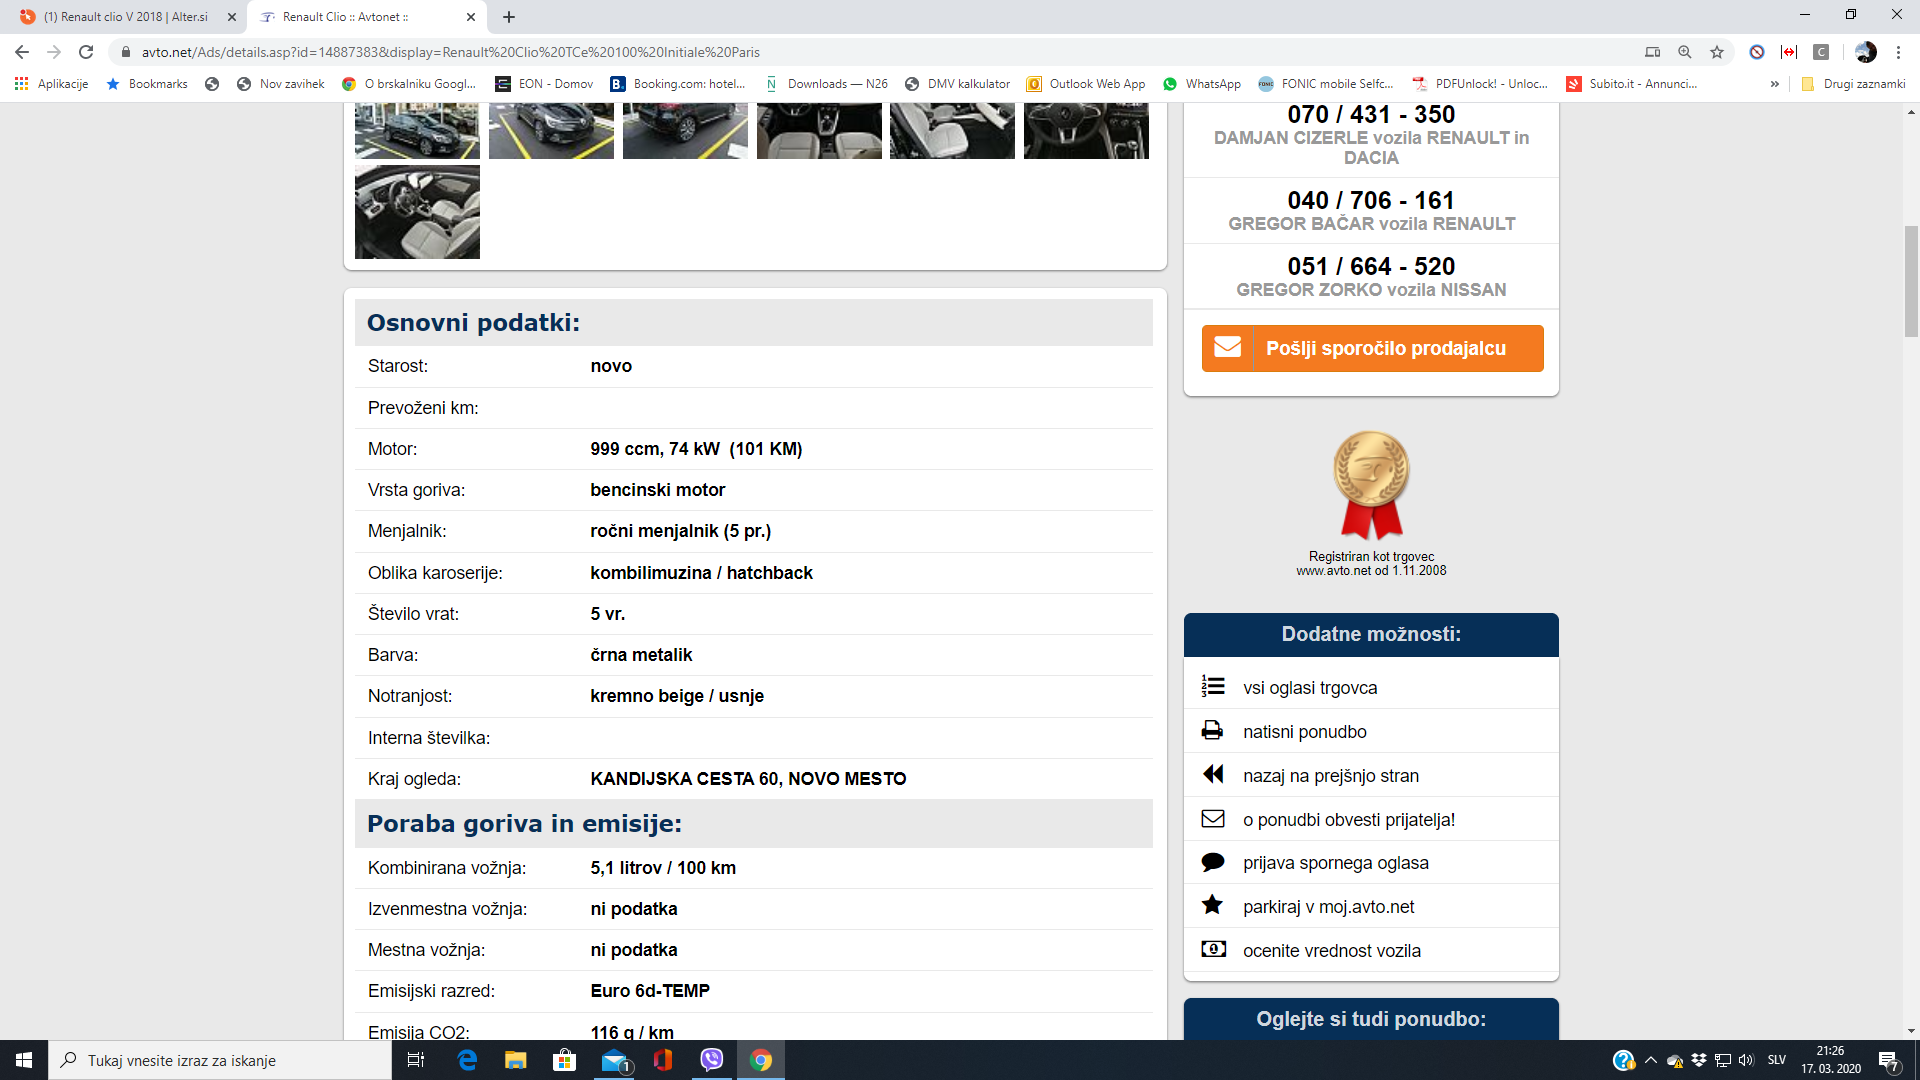Click the banknote icon beside 'ocenite vrednost vozila'

[1213, 949]
